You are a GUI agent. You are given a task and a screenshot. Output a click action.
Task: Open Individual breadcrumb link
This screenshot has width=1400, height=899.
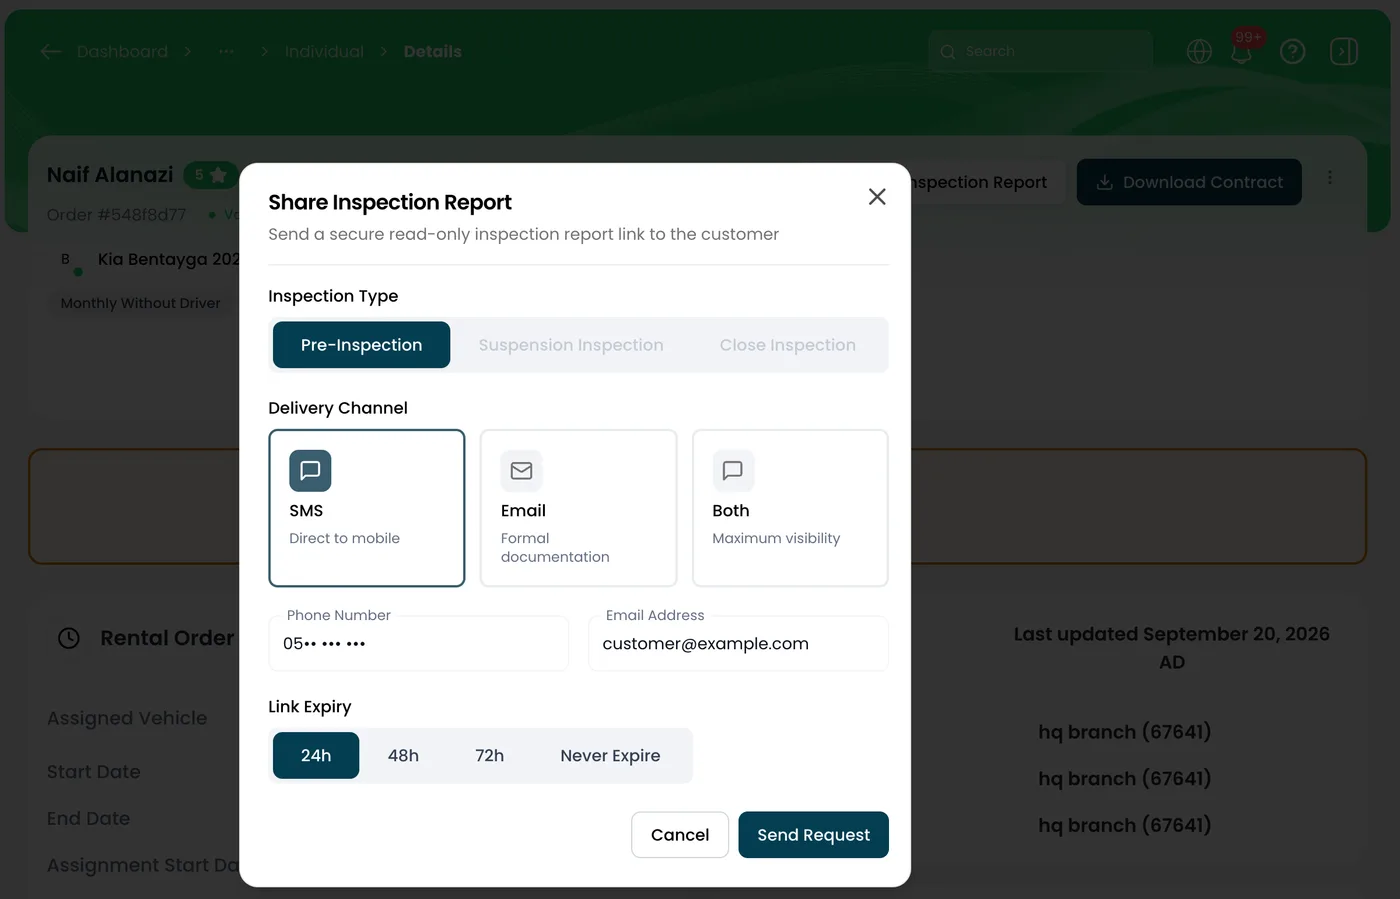324,52
